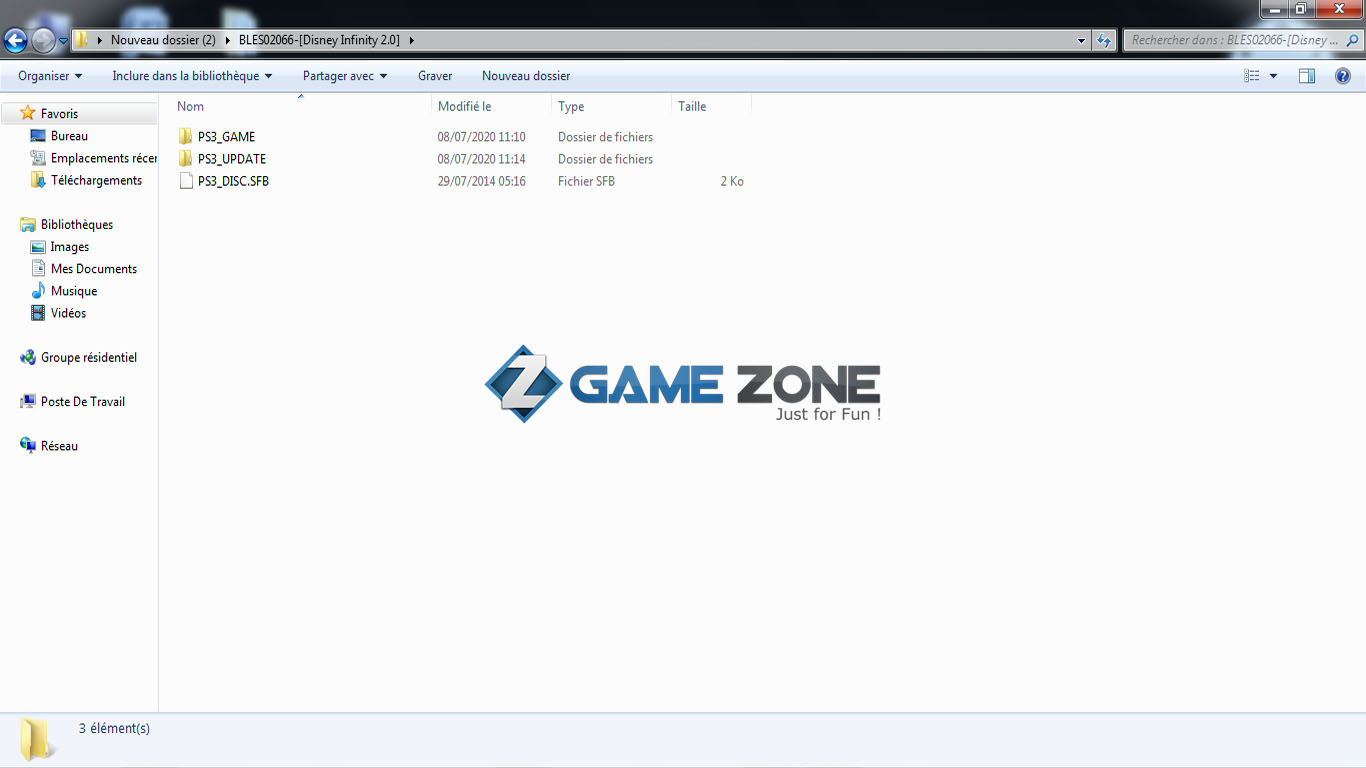Expand Inclure dans la bibliothèque dropdown

tap(192, 76)
